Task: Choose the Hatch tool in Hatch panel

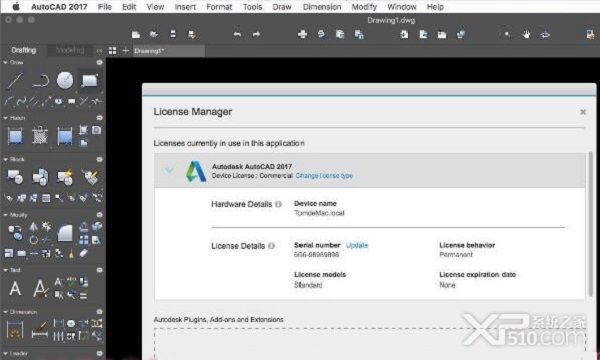Action: click(x=15, y=136)
